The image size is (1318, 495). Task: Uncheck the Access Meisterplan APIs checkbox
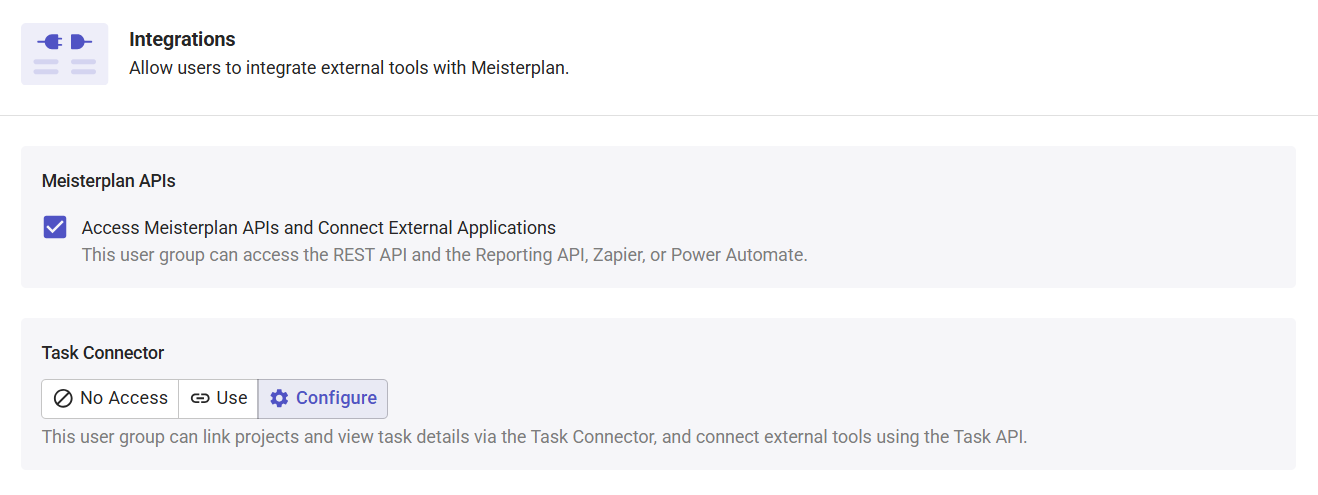pyautogui.click(x=55, y=227)
